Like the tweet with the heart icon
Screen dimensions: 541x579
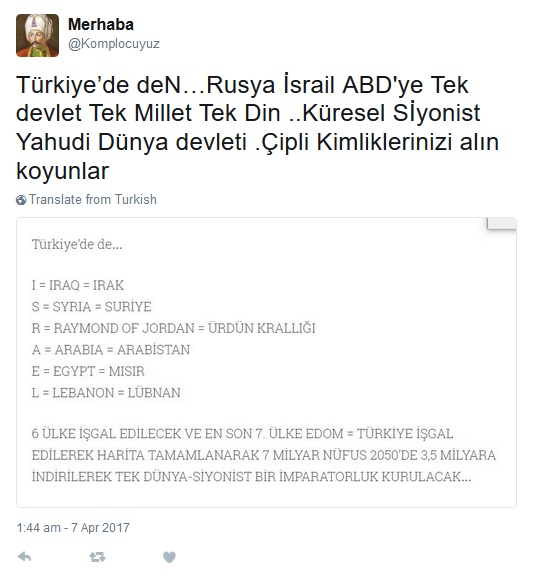tap(170, 557)
